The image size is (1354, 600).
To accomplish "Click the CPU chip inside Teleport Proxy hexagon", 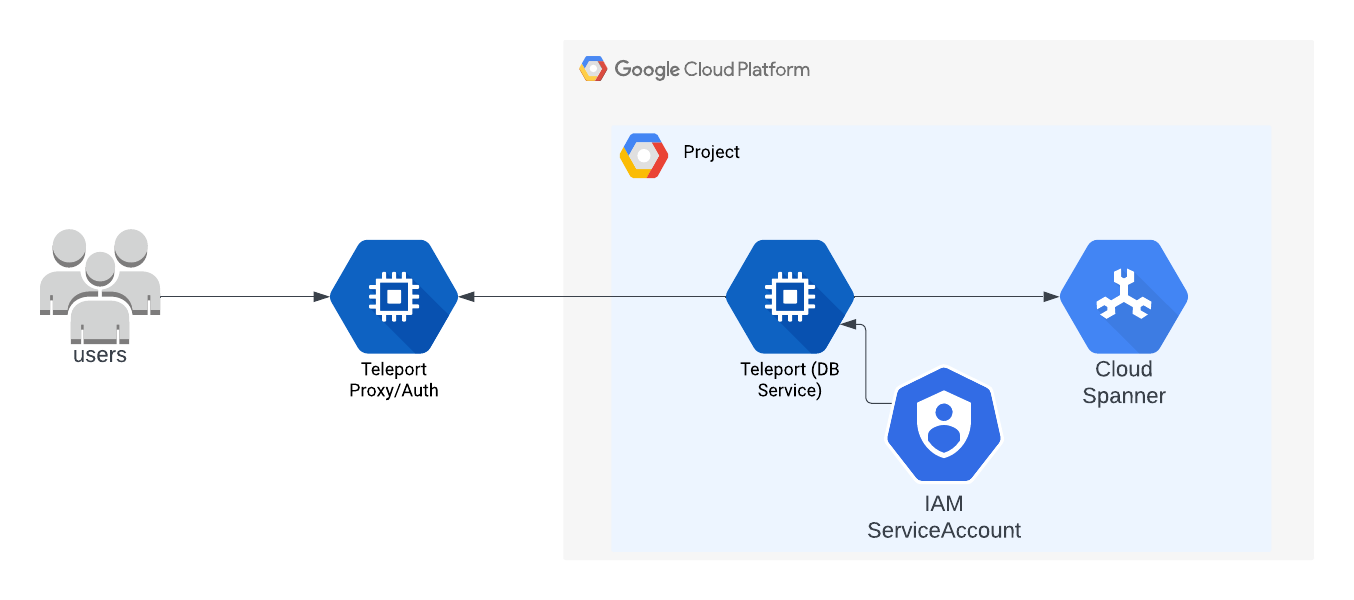I will (393, 296).
